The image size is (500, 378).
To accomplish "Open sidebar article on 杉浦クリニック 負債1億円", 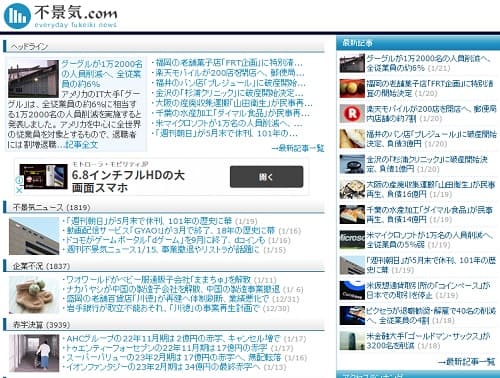I will (427, 164).
